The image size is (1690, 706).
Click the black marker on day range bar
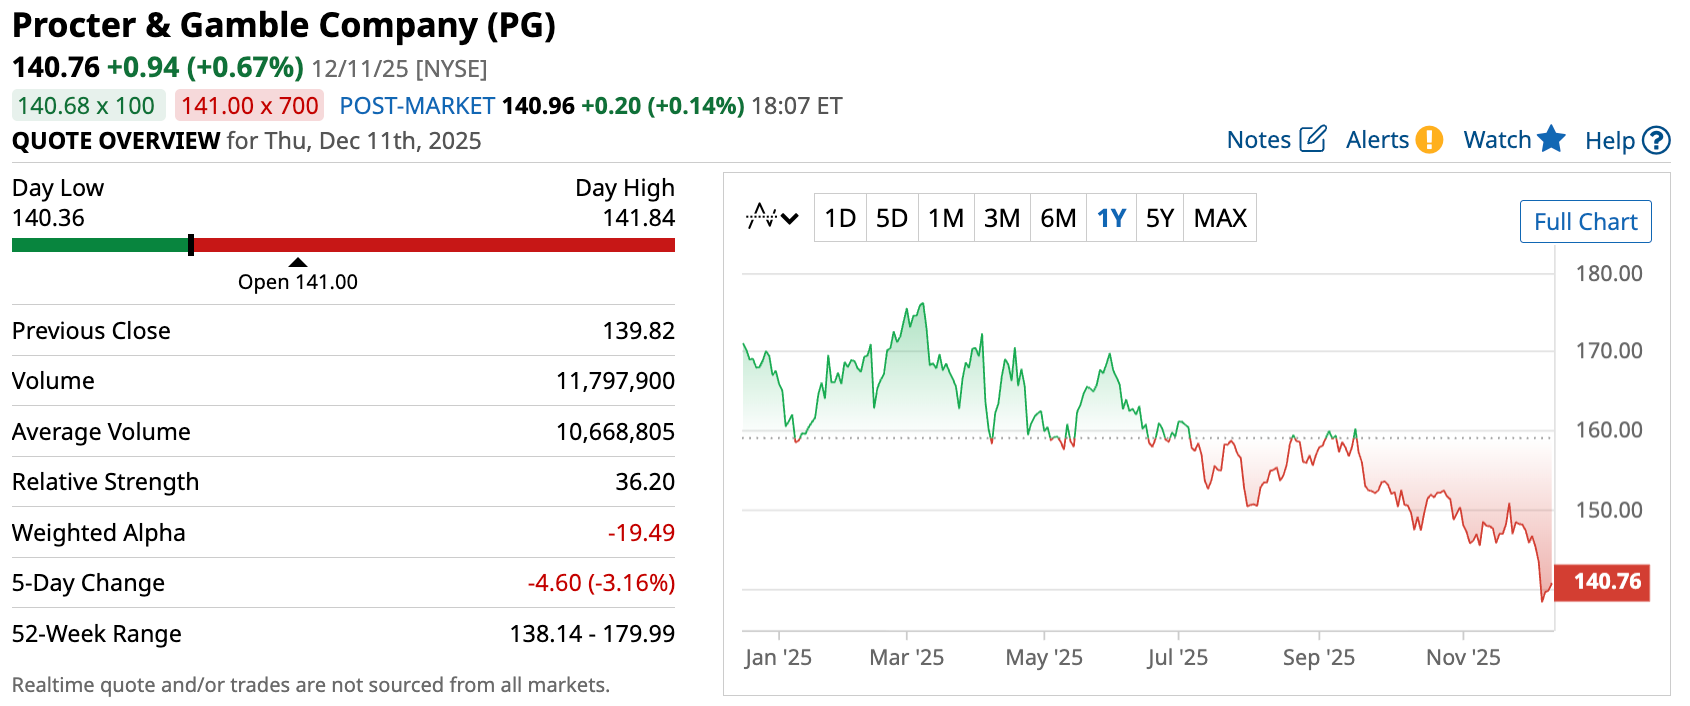(x=191, y=245)
